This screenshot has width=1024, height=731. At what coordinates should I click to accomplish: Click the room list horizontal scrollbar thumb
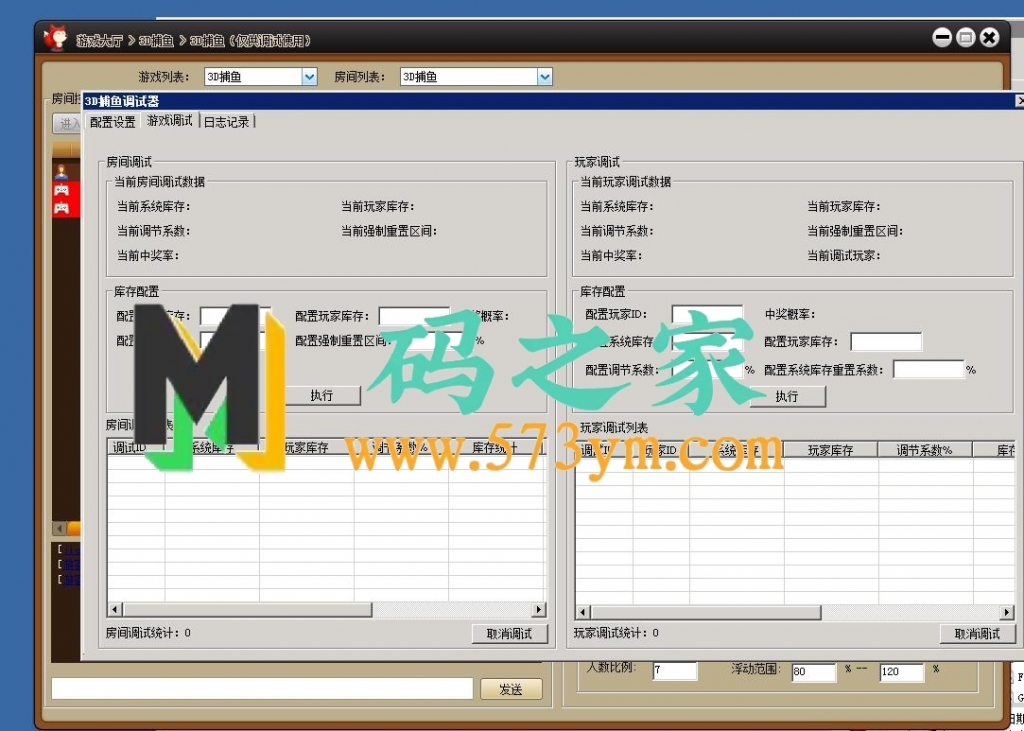pyautogui.click(x=247, y=609)
